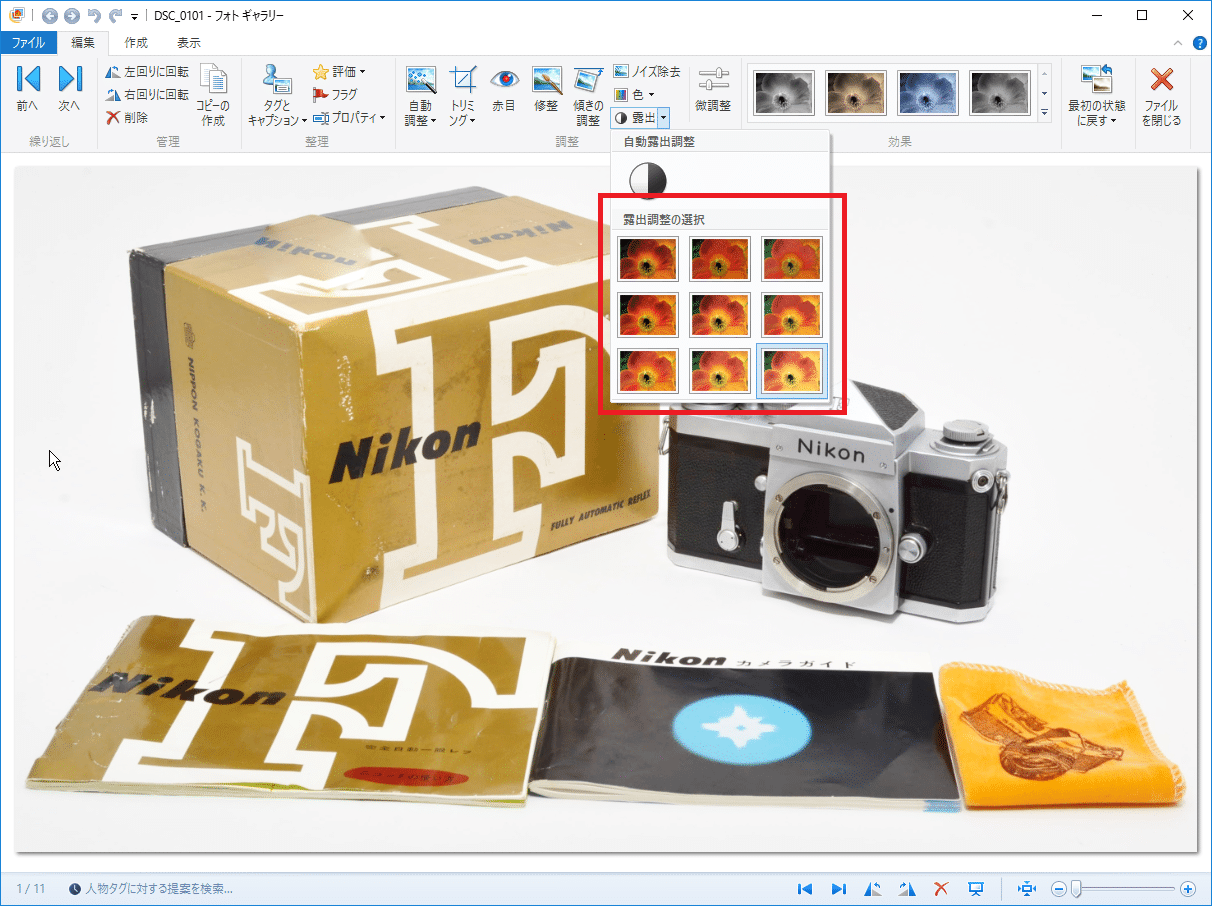Viewport: 1212px width, 906px height.
Task: Open 自動調整 dropdown
Action: tap(421, 95)
